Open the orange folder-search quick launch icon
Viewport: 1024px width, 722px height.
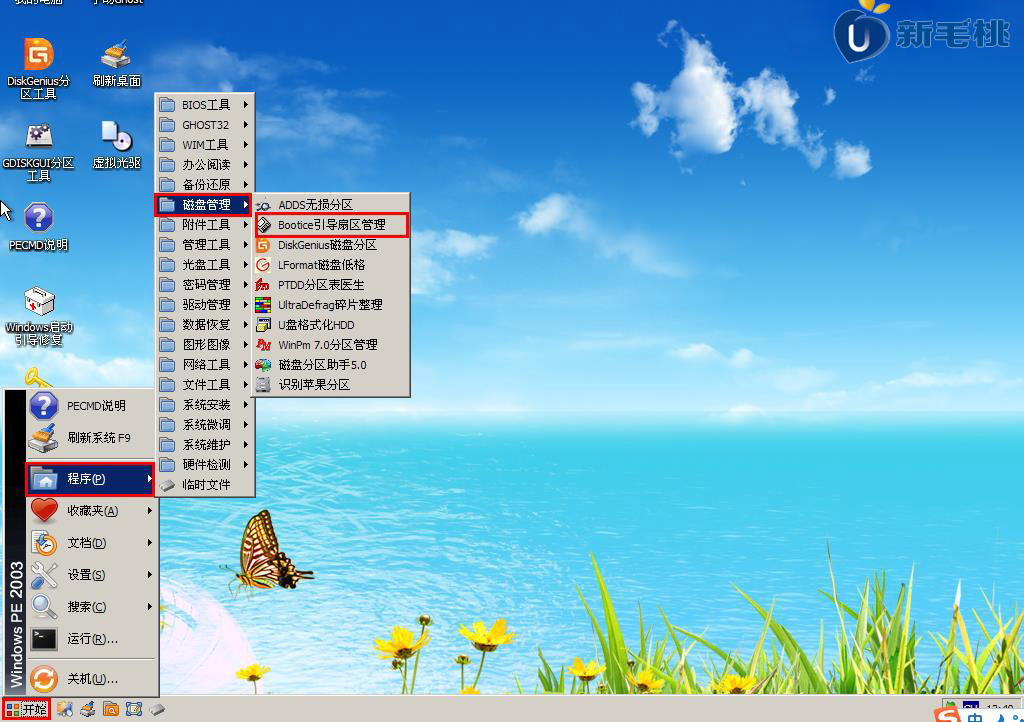[x=111, y=709]
